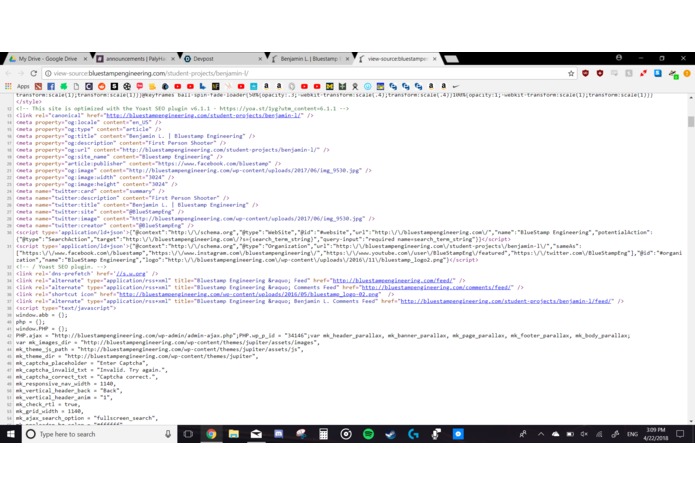Open the canonical benjamin-l link in source
Image resolution: width=695 pixels, height=494 pixels.
click(x=203, y=115)
